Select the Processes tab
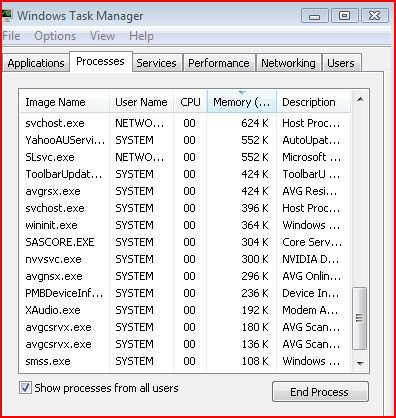 [x=100, y=61]
